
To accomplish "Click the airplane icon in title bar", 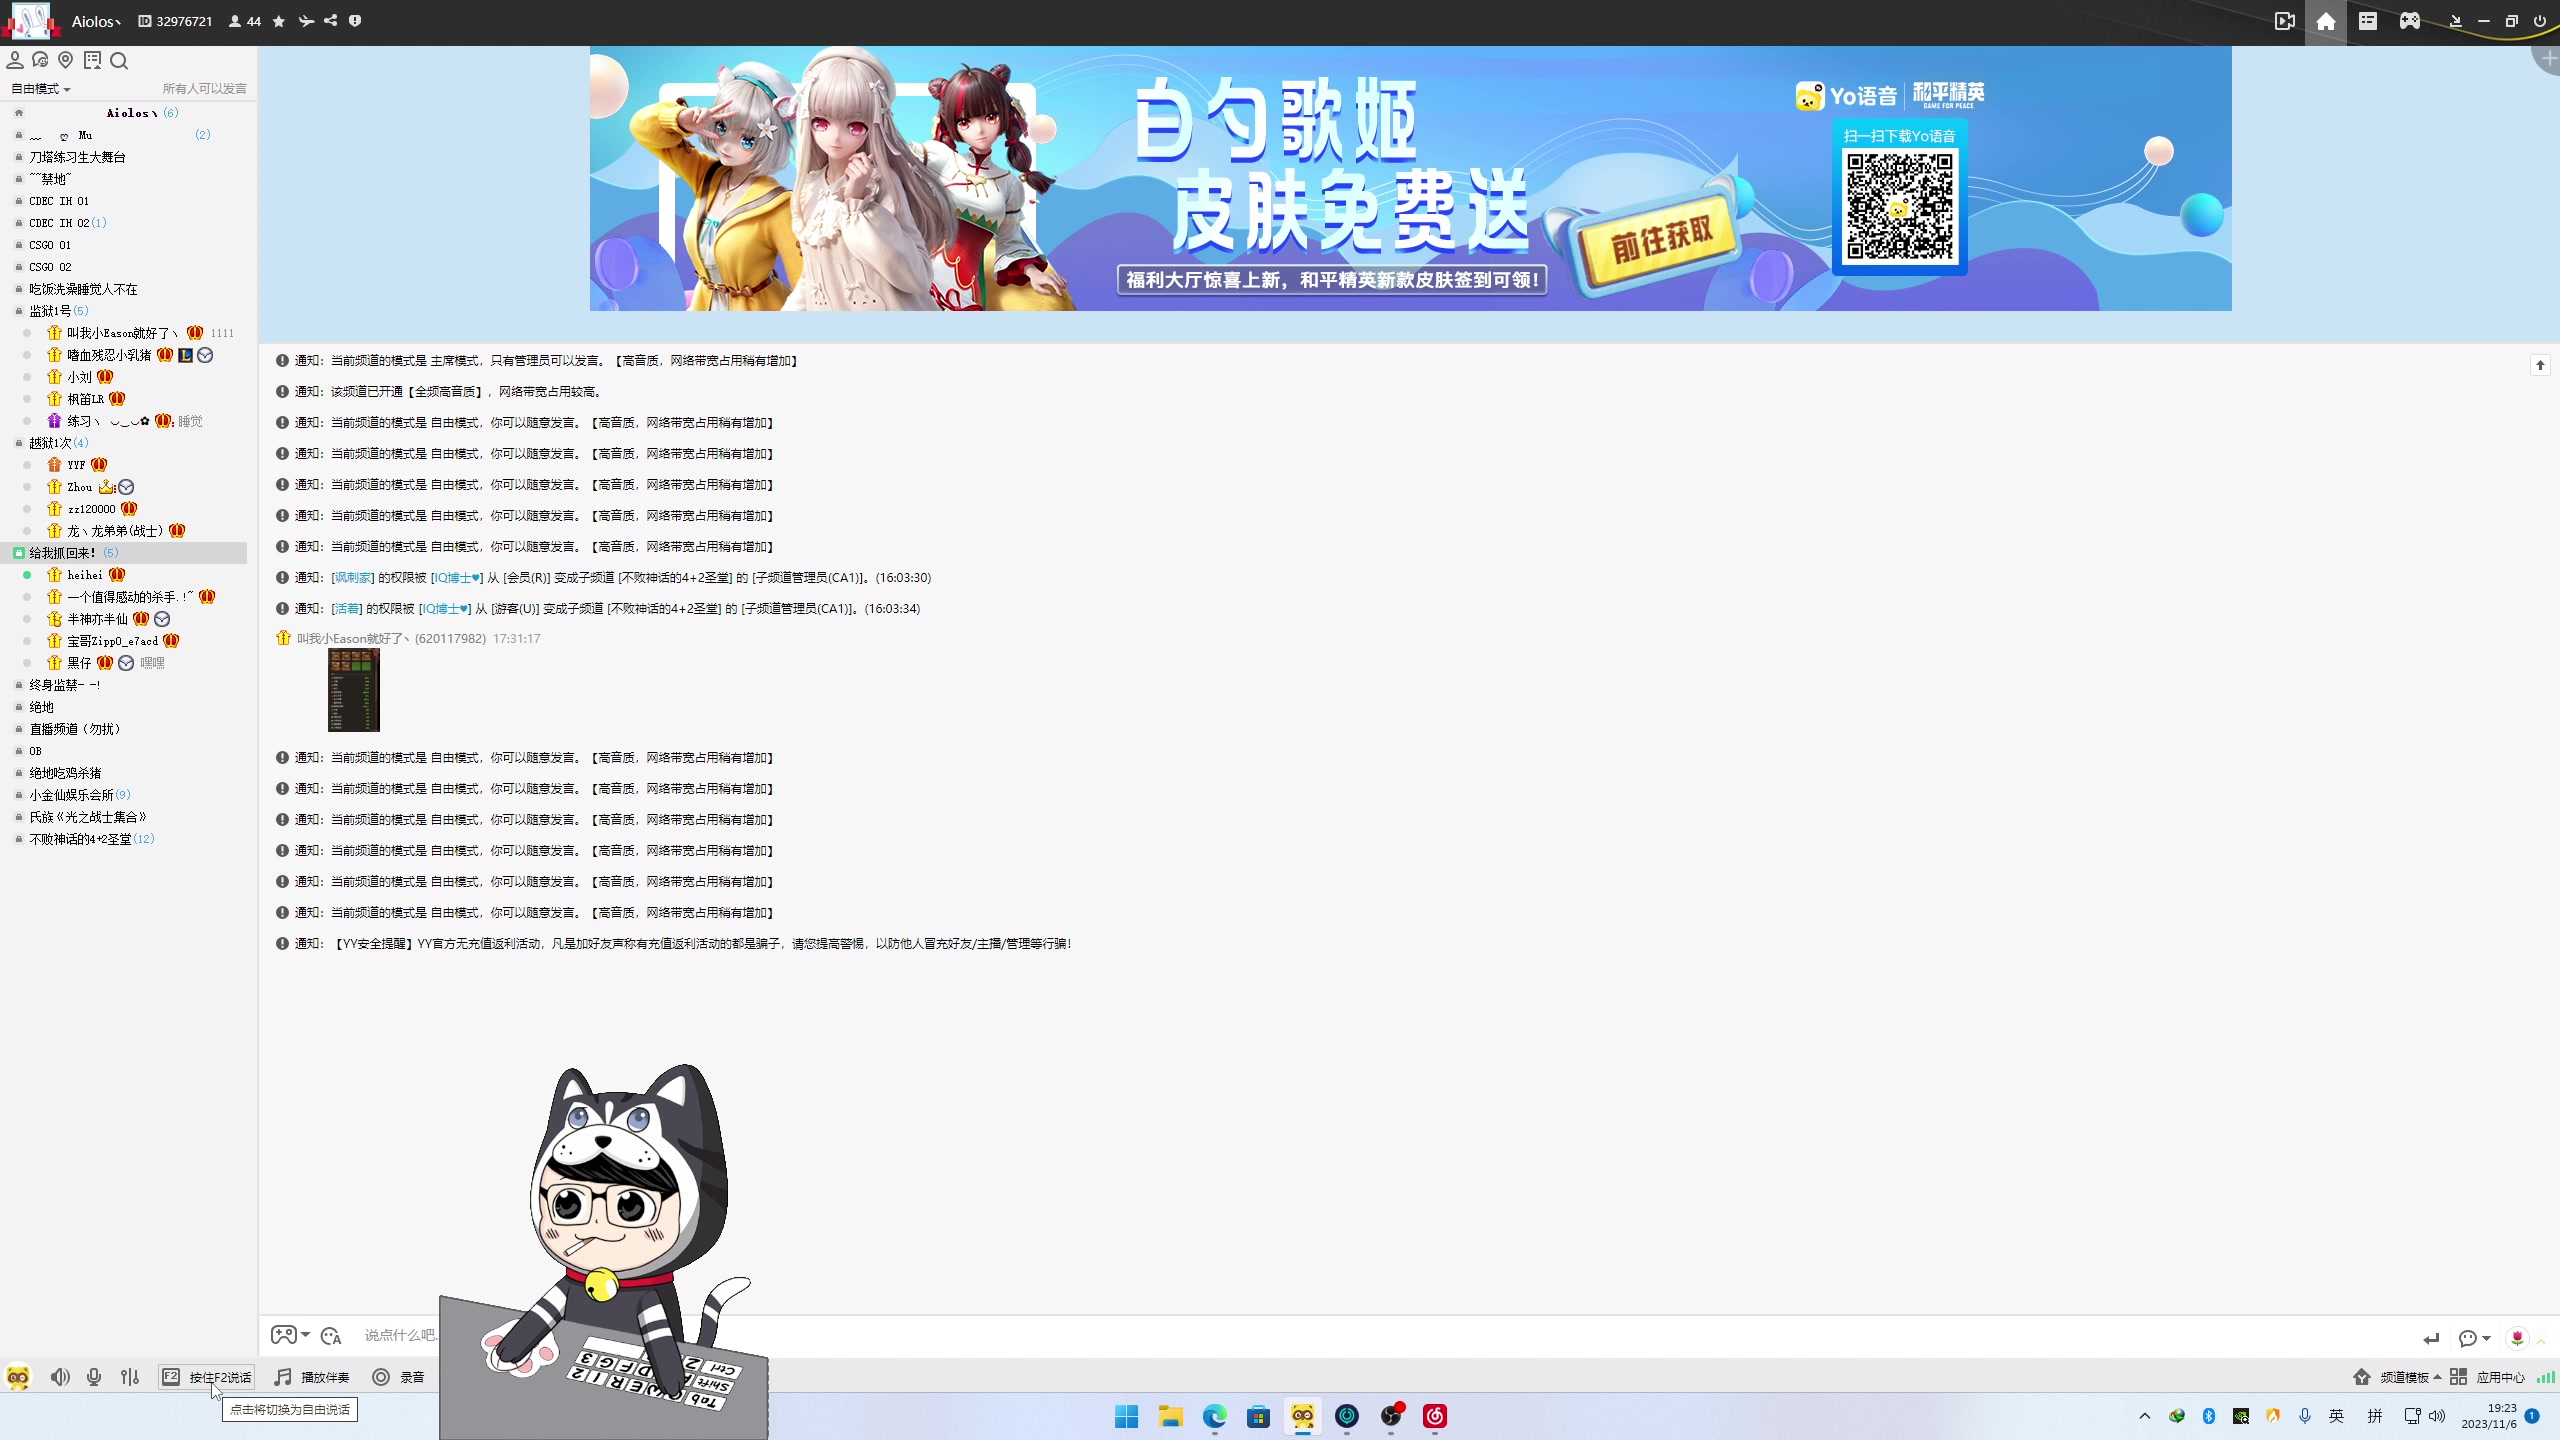I will (306, 21).
